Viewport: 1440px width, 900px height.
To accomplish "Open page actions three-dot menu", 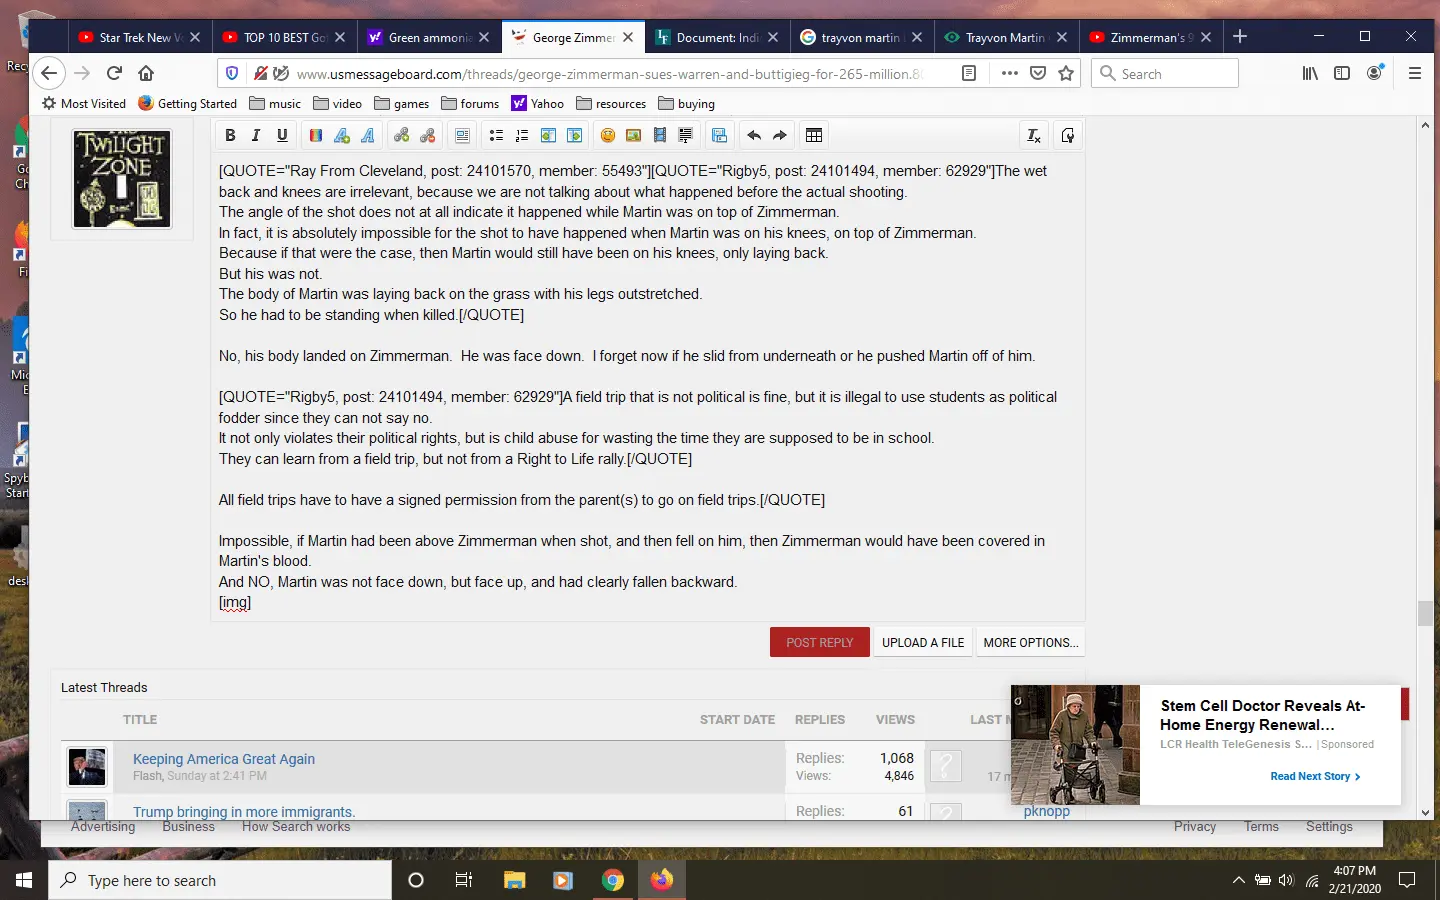I will (1009, 73).
